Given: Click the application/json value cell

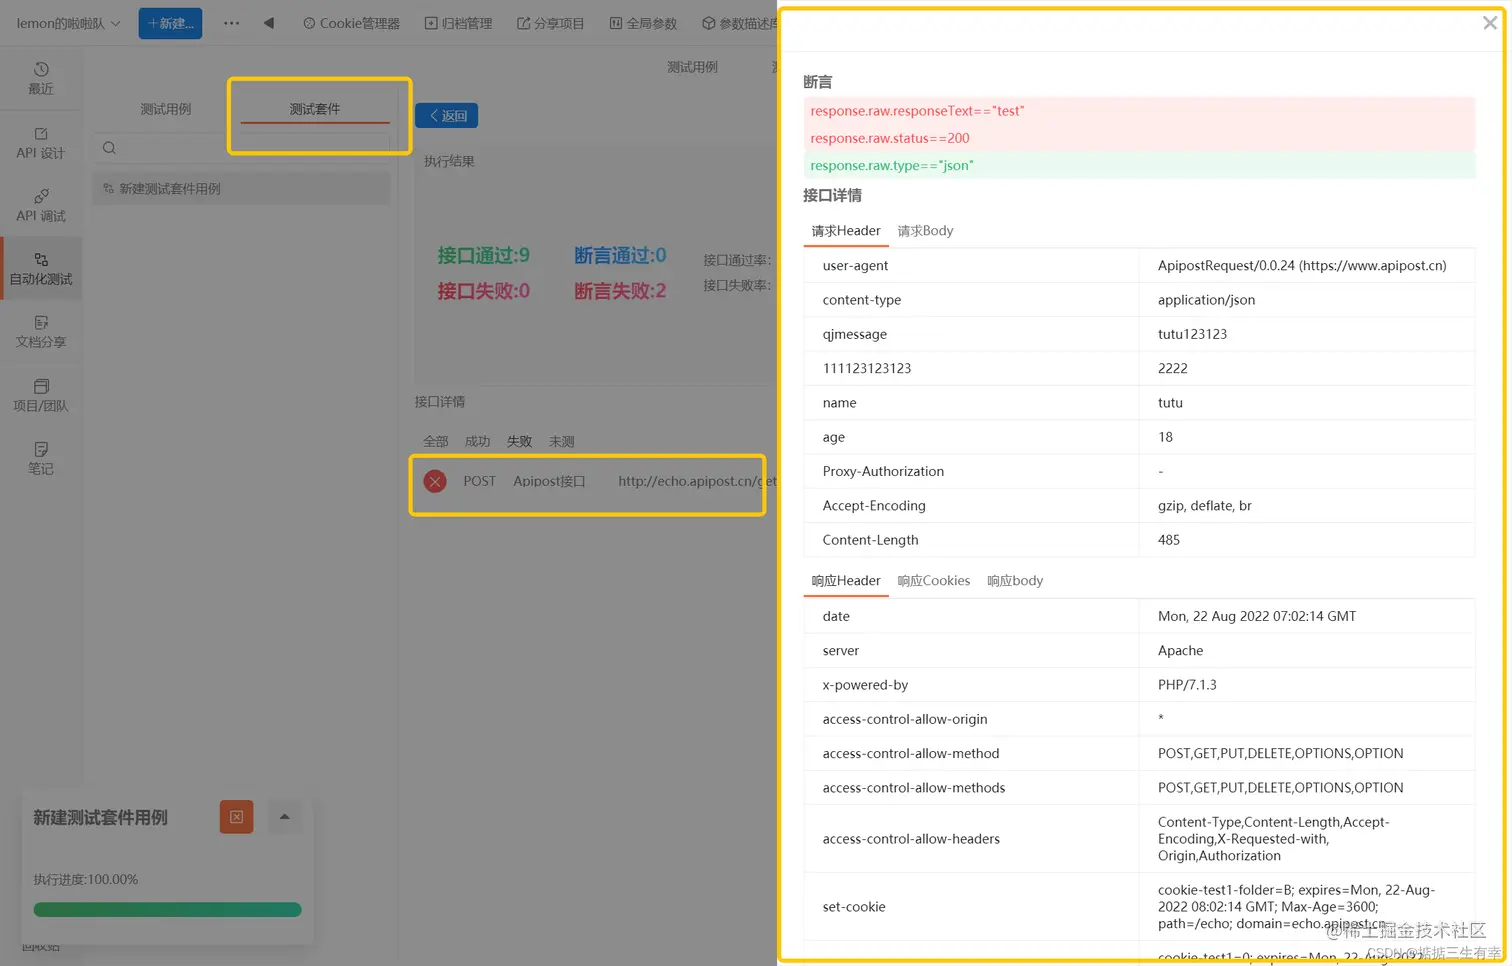Looking at the screenshot, I should point(1306,300).
